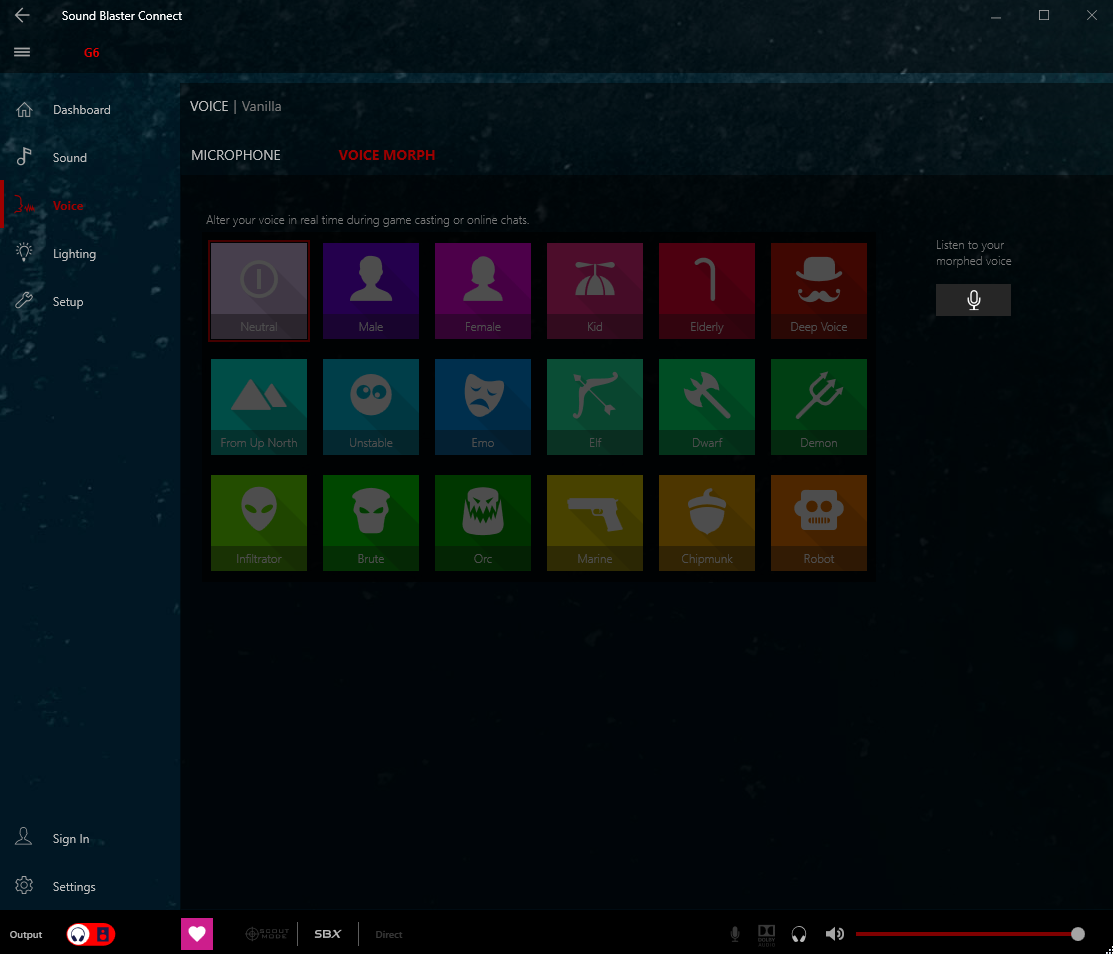Enable Direct mode

pyautogui.click(x=388, y=934)
